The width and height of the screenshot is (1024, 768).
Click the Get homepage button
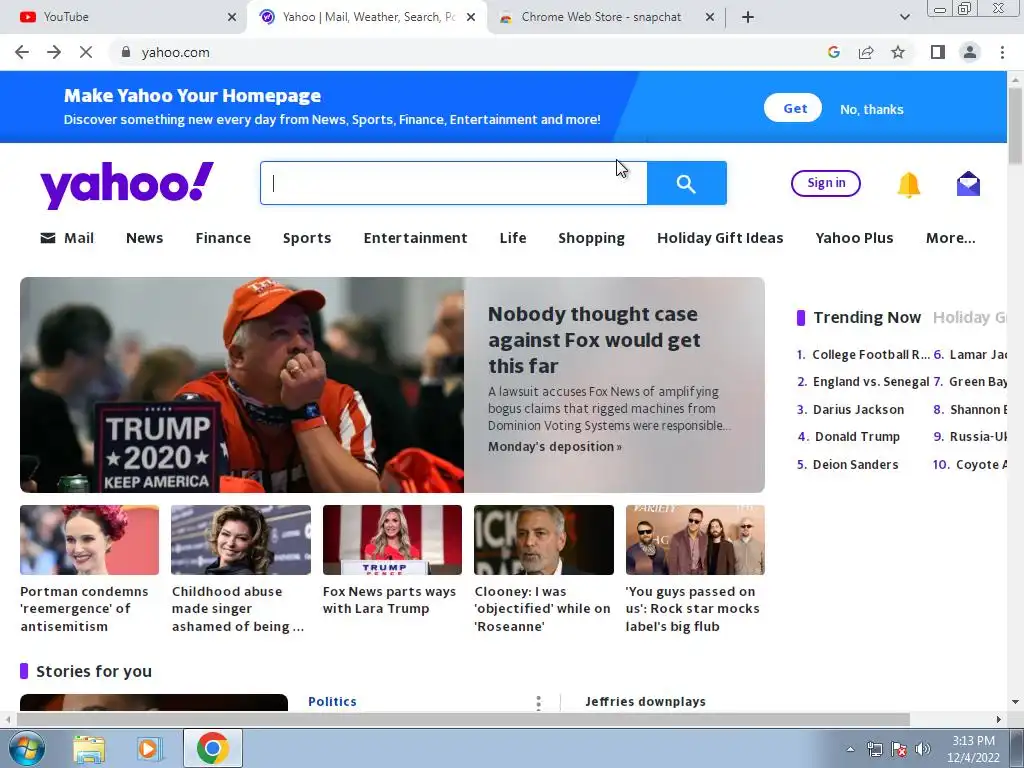pos(793,108)
